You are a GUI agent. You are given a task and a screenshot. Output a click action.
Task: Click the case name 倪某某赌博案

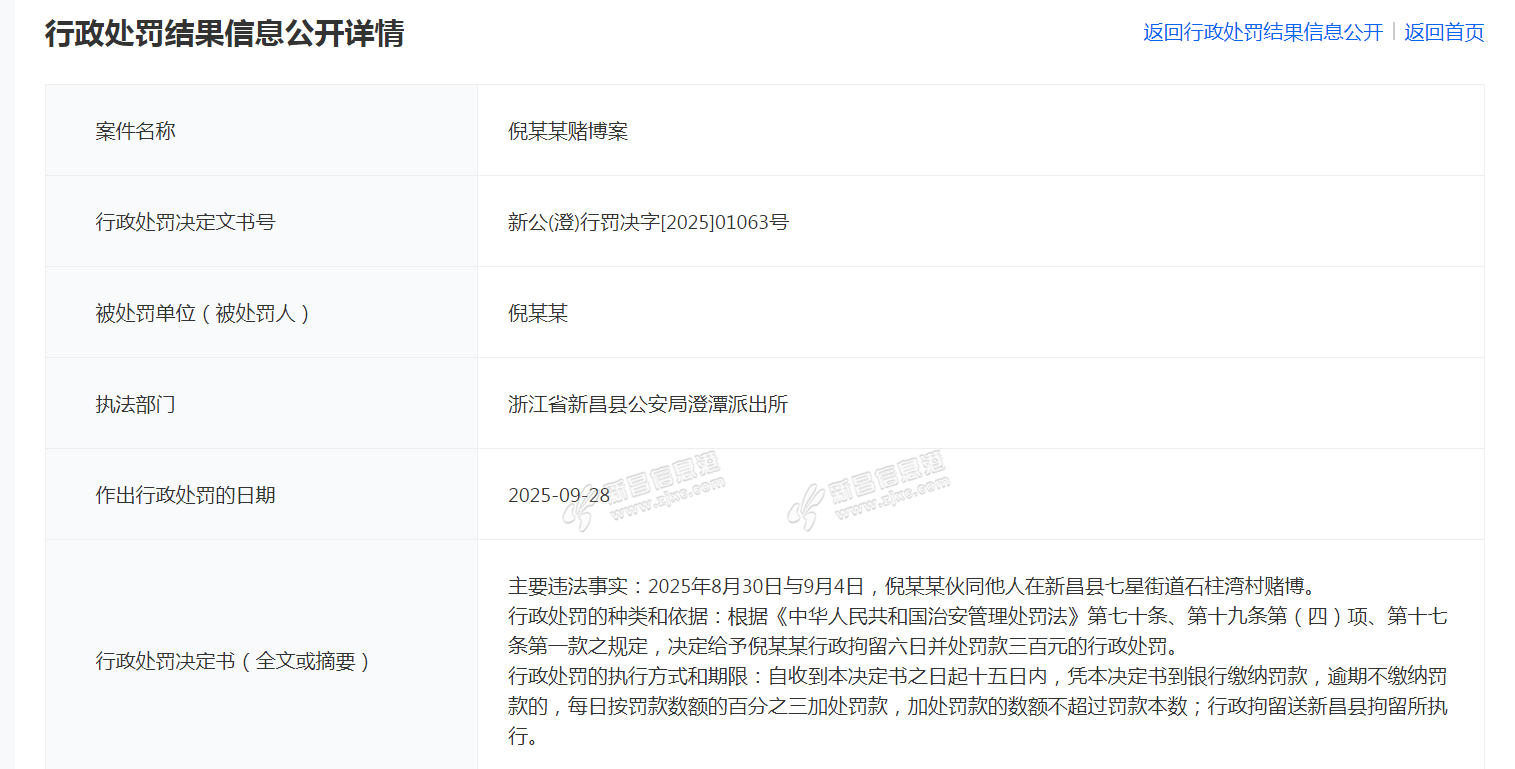tap(568, 131)
